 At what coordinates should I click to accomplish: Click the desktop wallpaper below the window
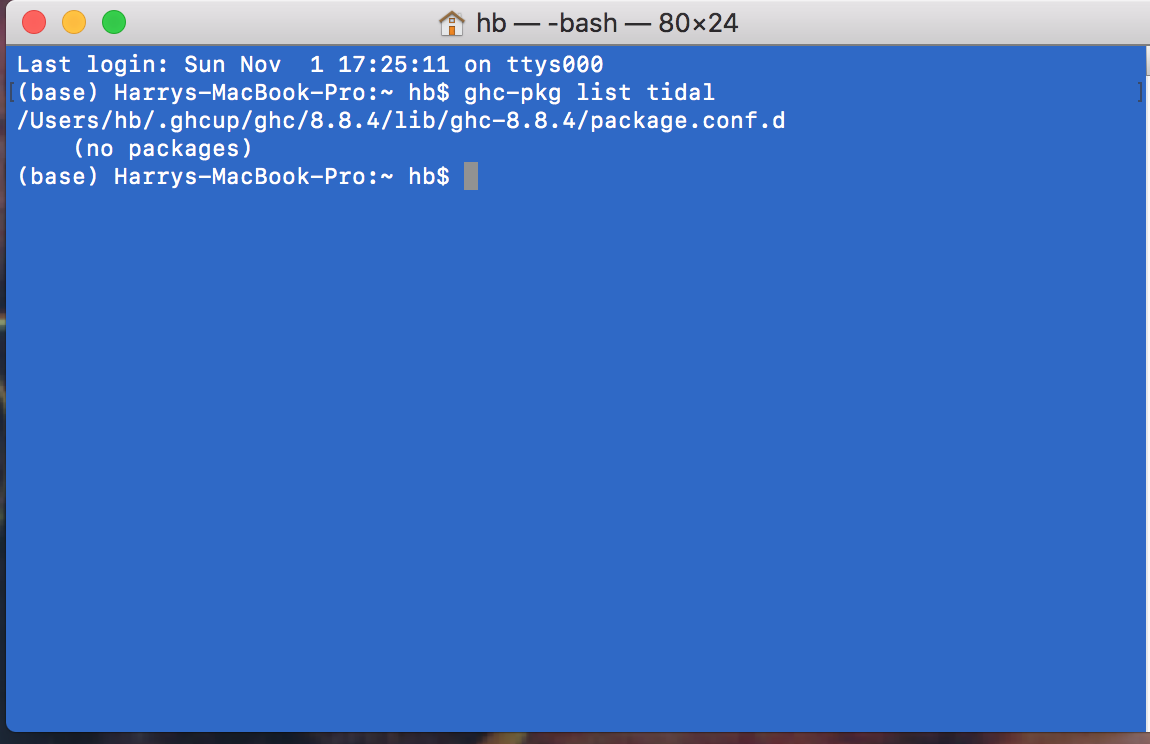point(575,738)
